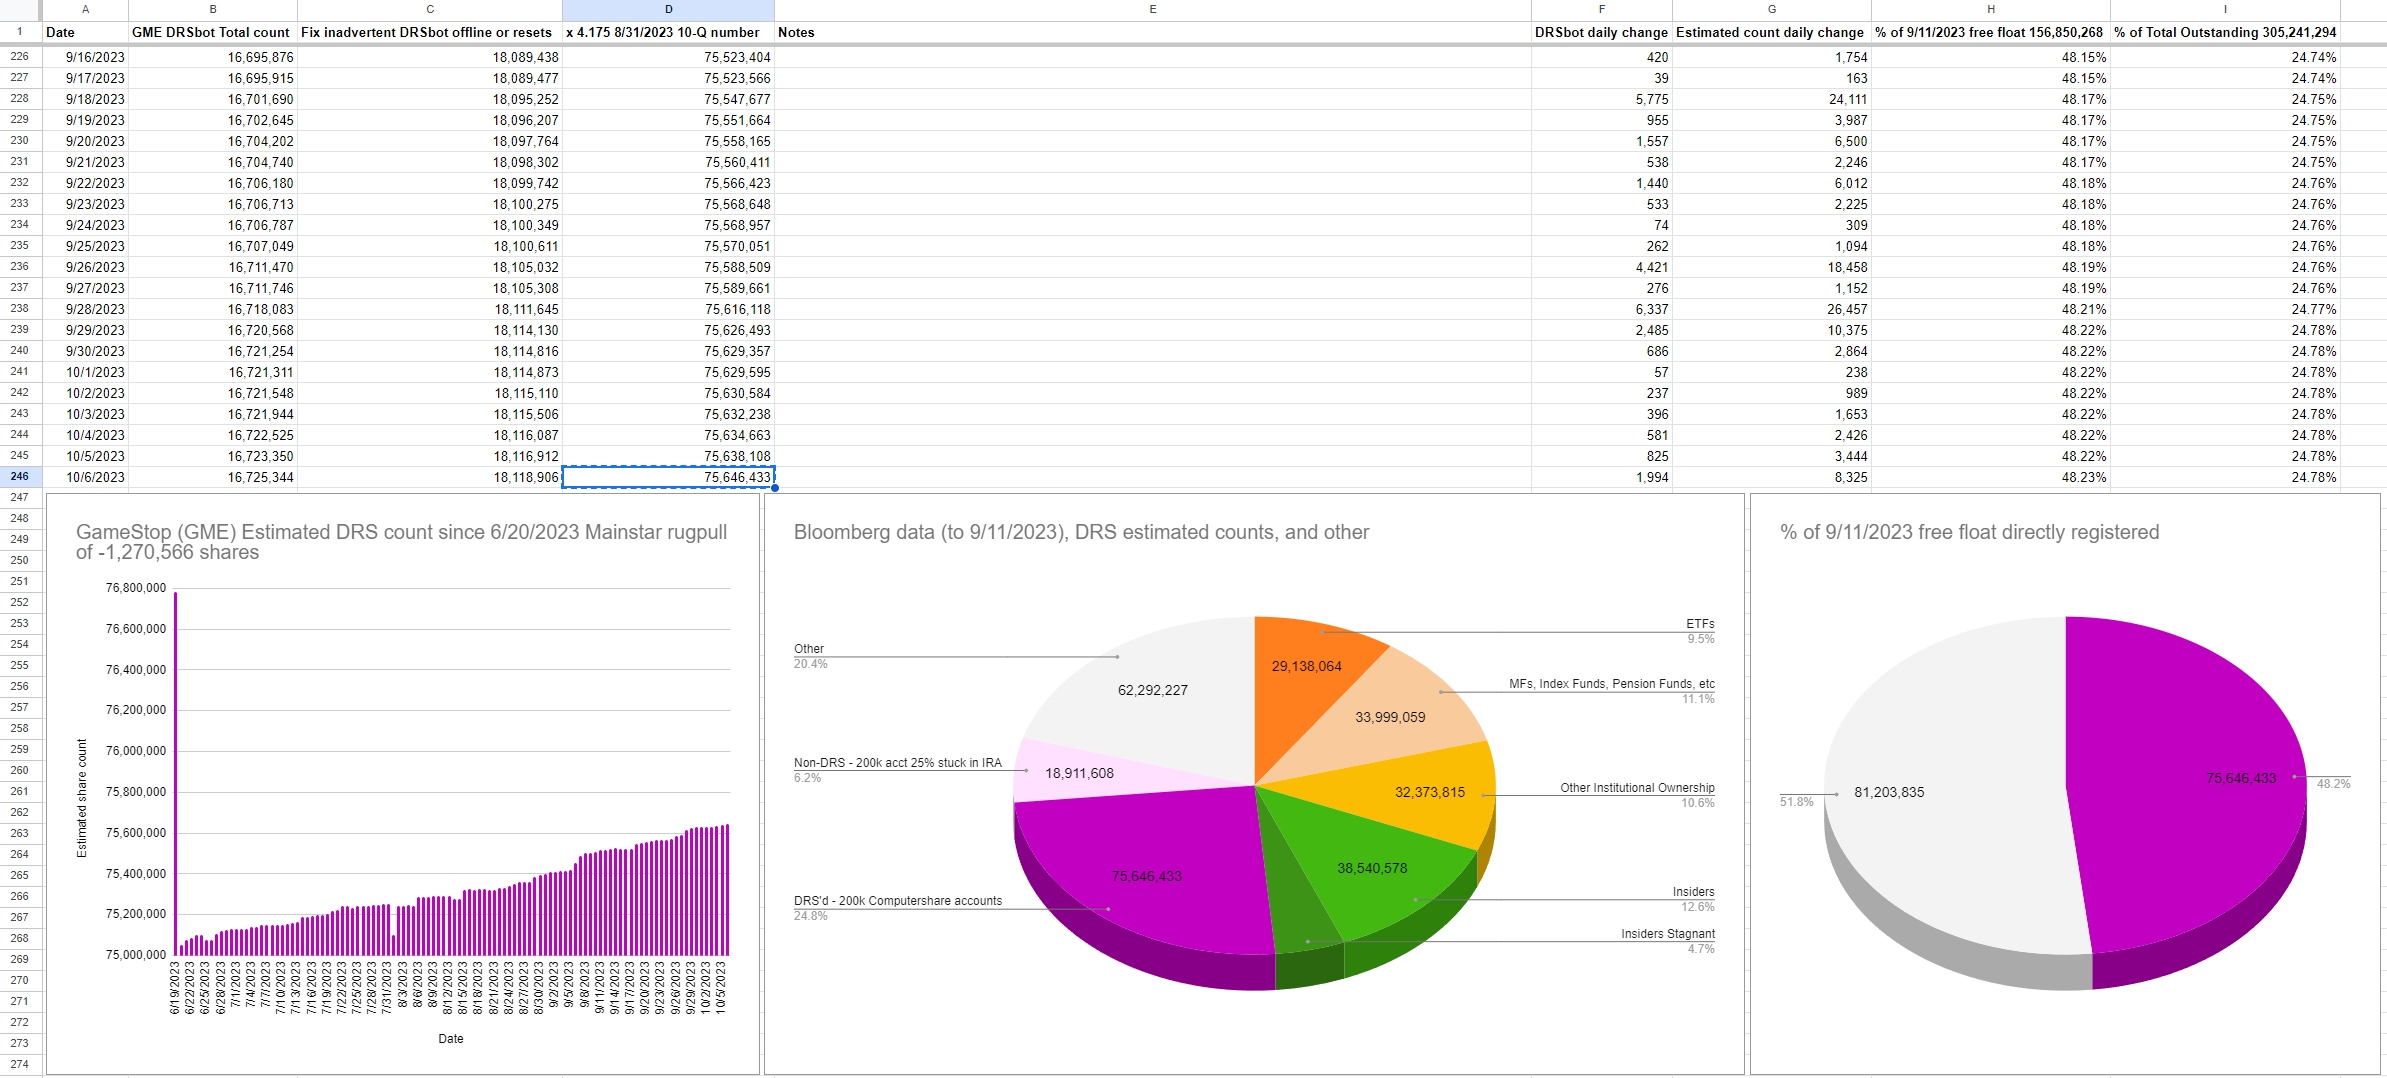Screen dimensions: 2387x1078
Task: Click cell with value 48.23%
Action: (1990, 477)
